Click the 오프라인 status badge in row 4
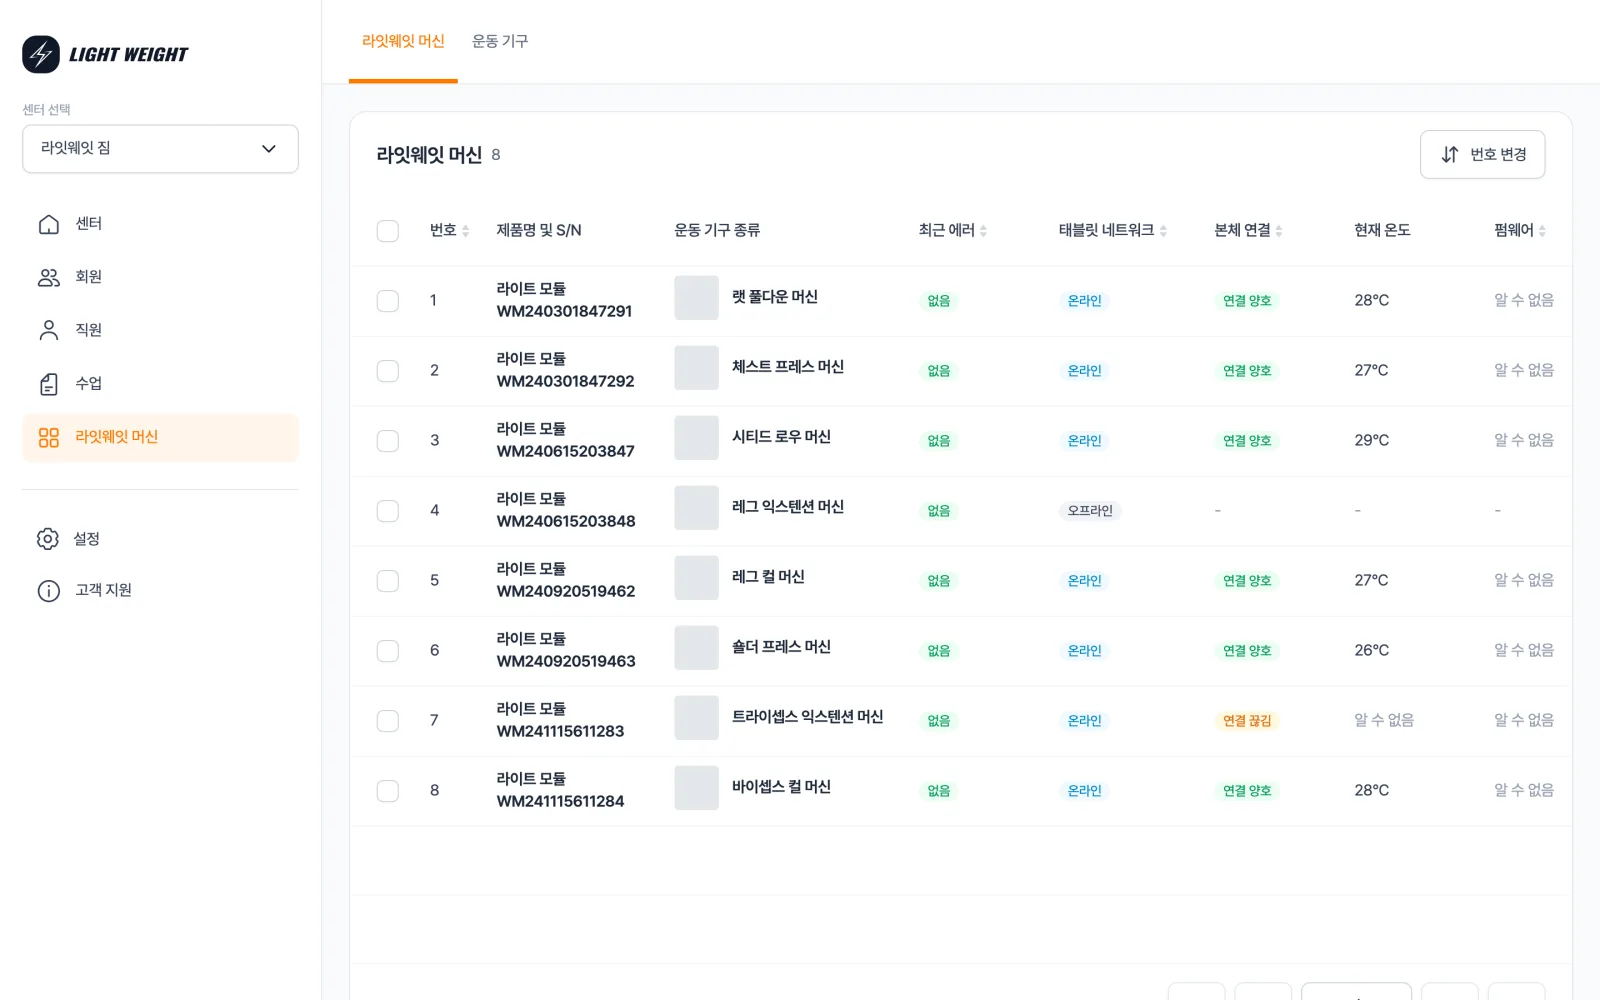 pos(1090,511)
